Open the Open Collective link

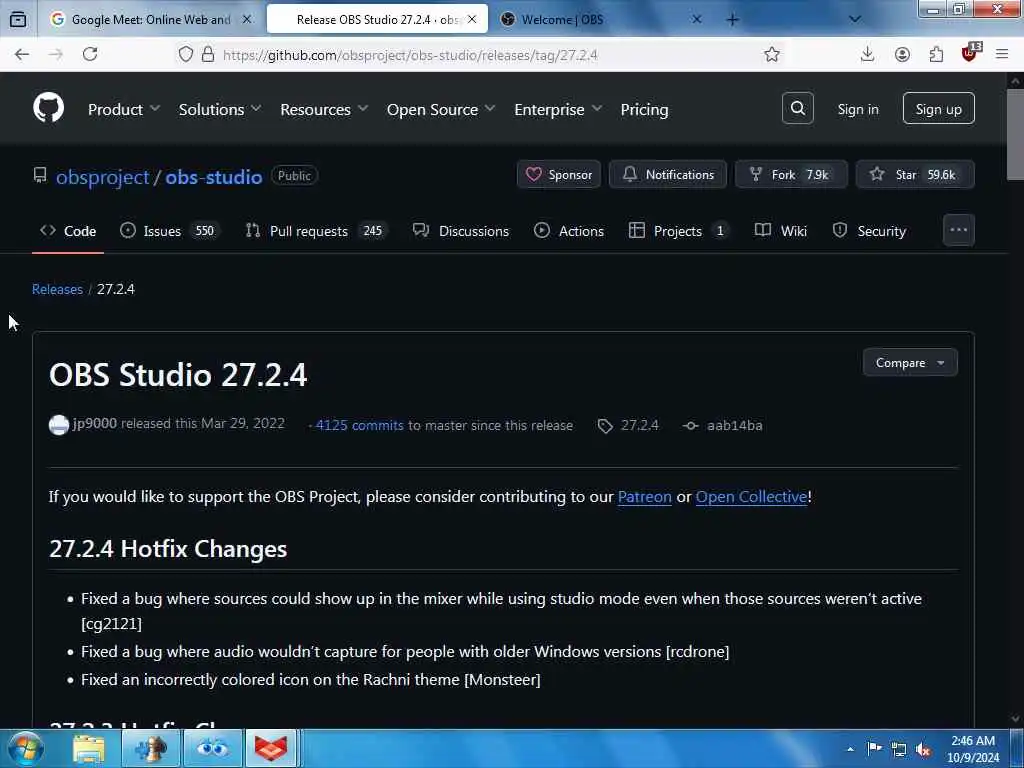click(752, 496)
